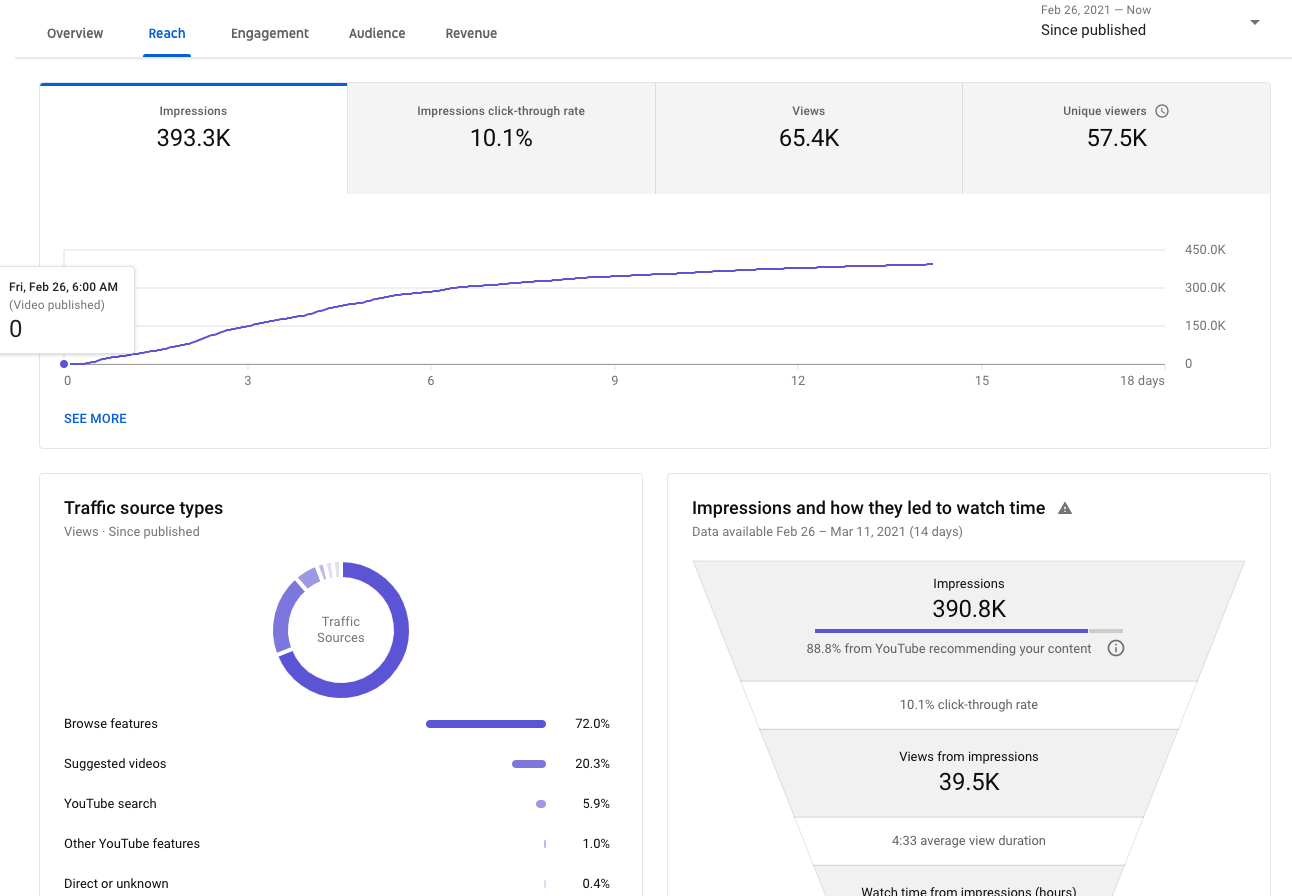Viewport: 1292px width, 896px height.
Task: Select the Revenue tab
Action: (471, 33)
